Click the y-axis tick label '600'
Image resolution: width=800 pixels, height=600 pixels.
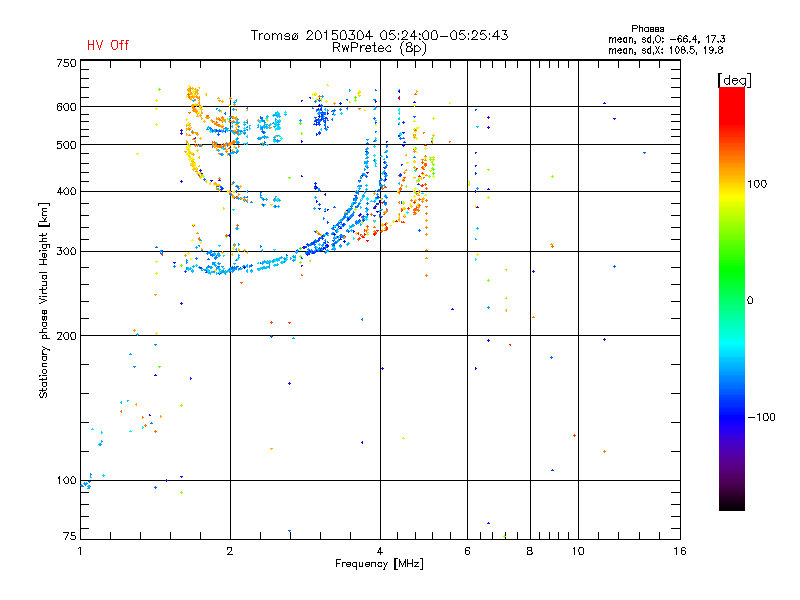pos(66,107)
